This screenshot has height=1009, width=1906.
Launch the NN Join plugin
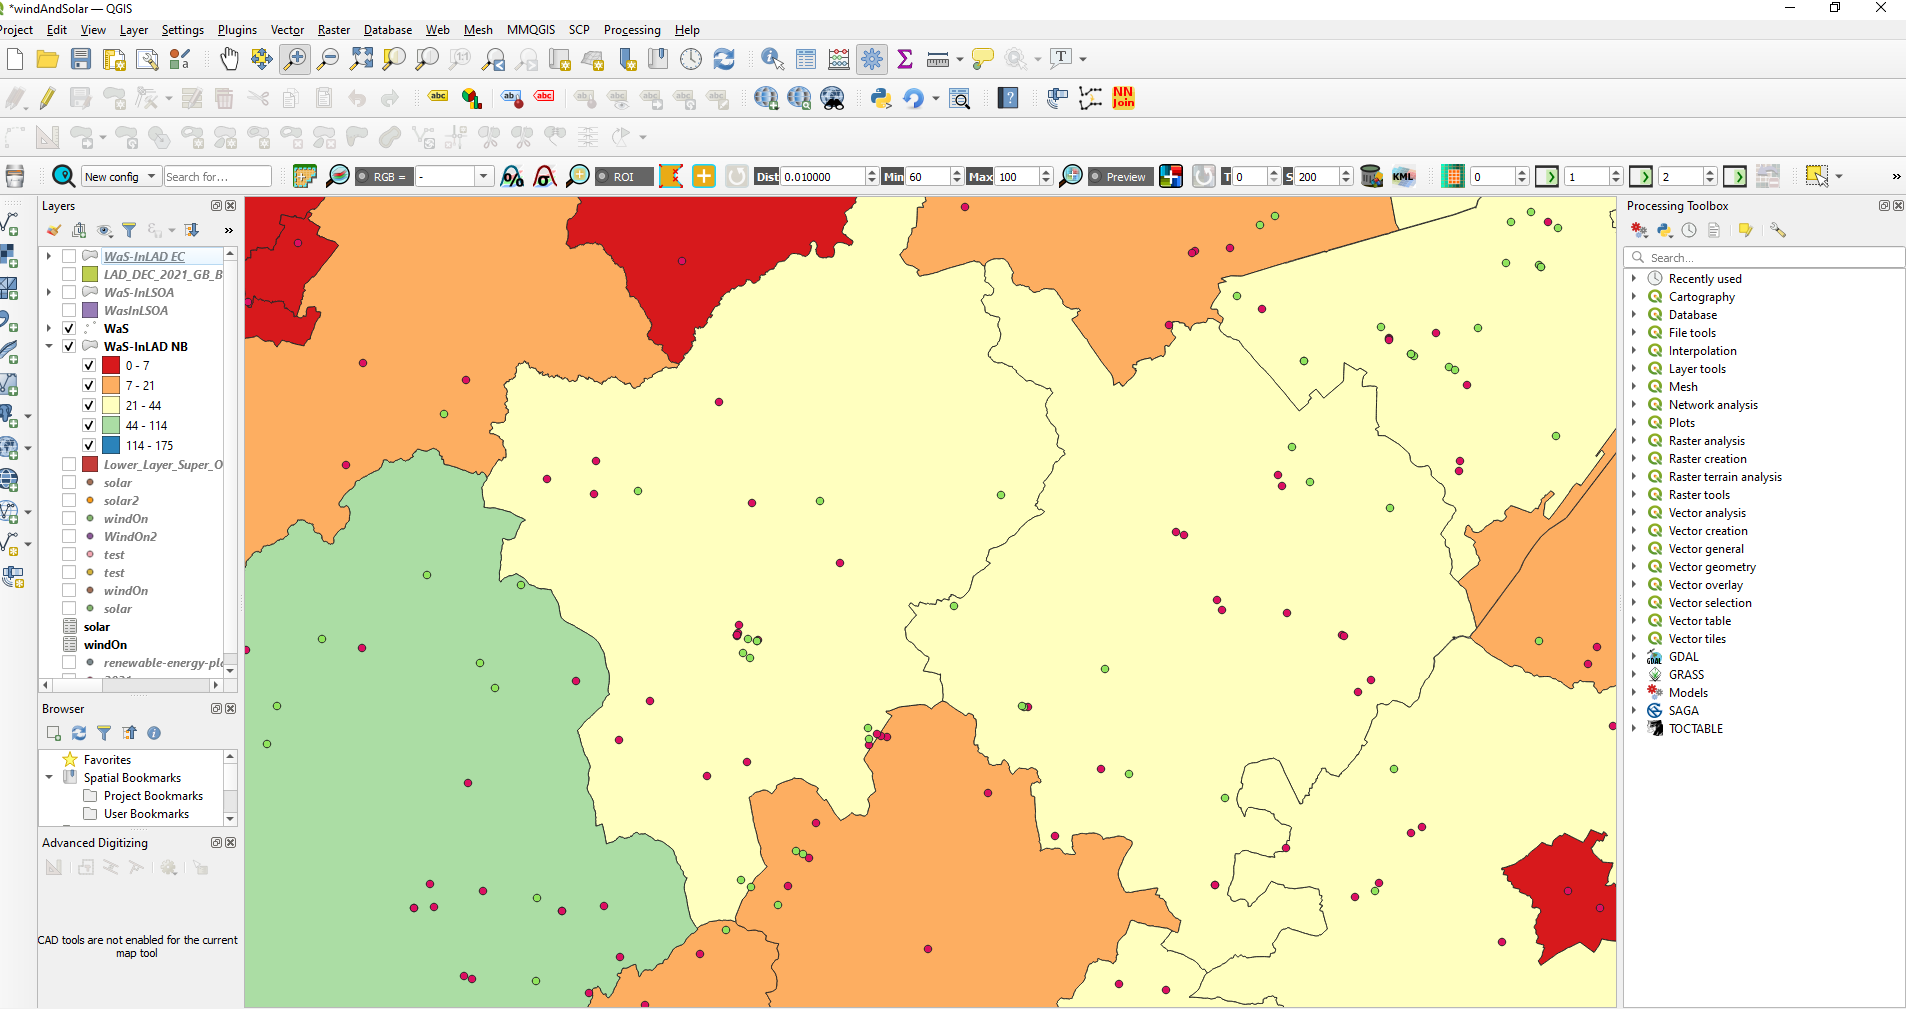click(1122, 98)
